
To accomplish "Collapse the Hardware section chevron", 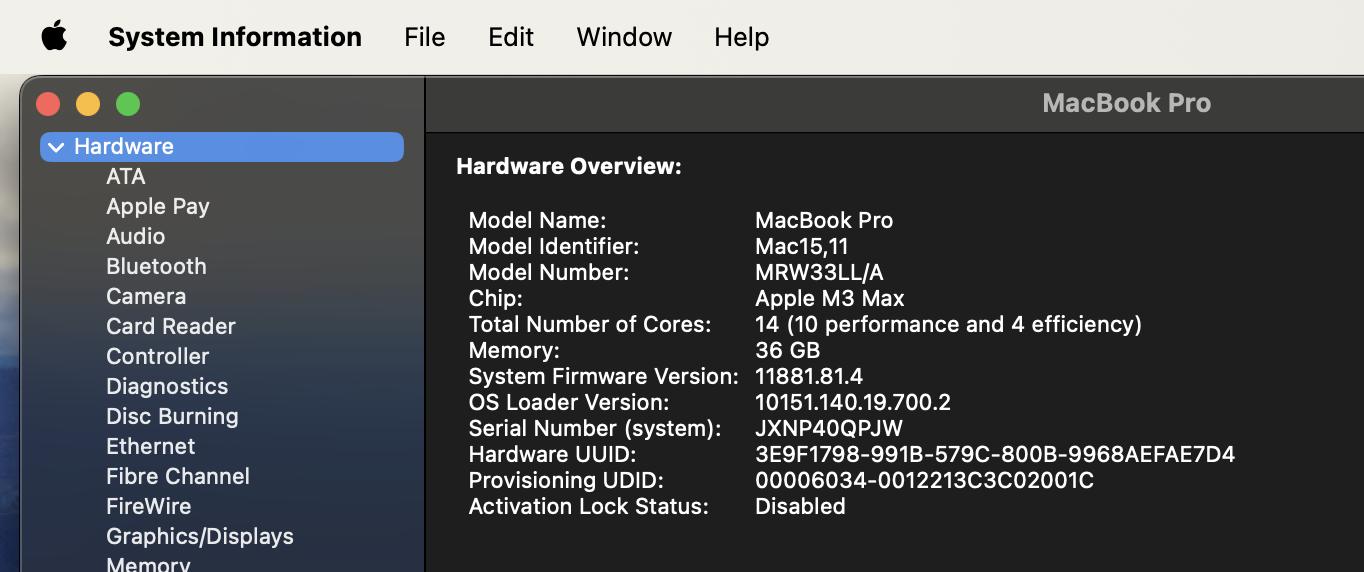I will pyautogui.click(x=56, y=147).
